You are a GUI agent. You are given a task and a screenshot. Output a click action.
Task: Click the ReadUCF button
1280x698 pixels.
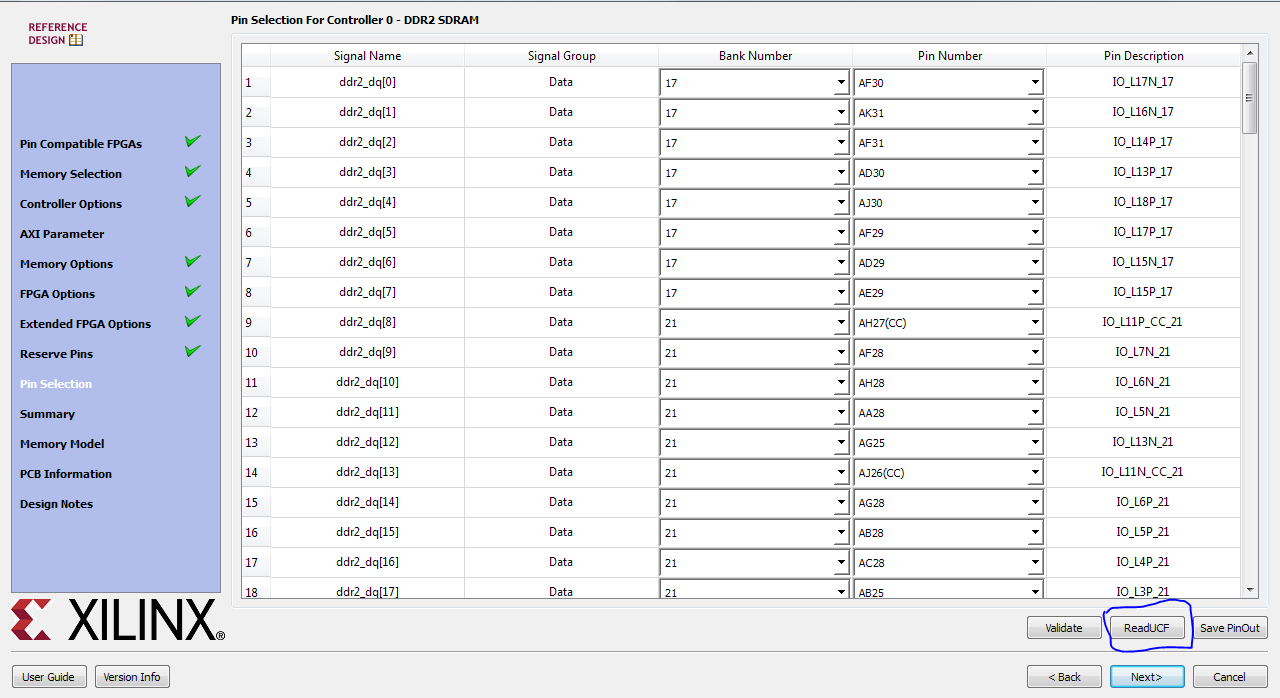1147,628
